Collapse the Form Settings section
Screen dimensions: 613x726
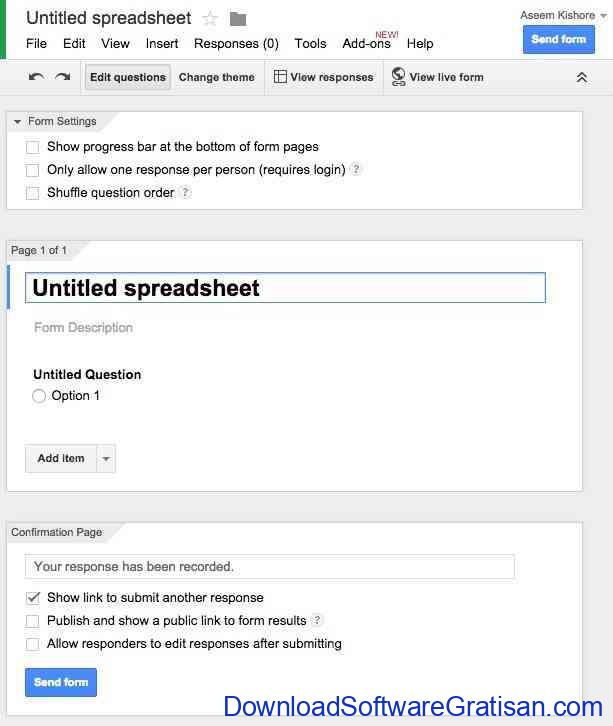click(18, 122)
